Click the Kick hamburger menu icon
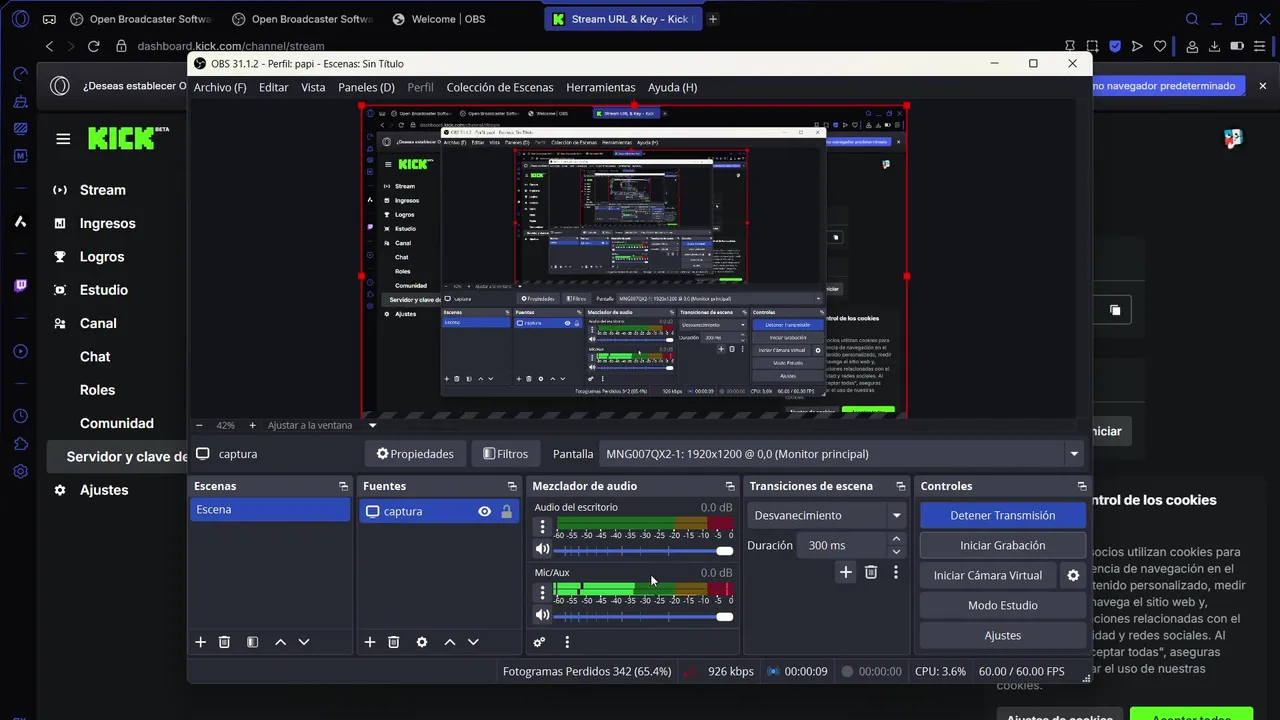Image resolution: width=1280 pixels, height=720 pixels. 63,139
